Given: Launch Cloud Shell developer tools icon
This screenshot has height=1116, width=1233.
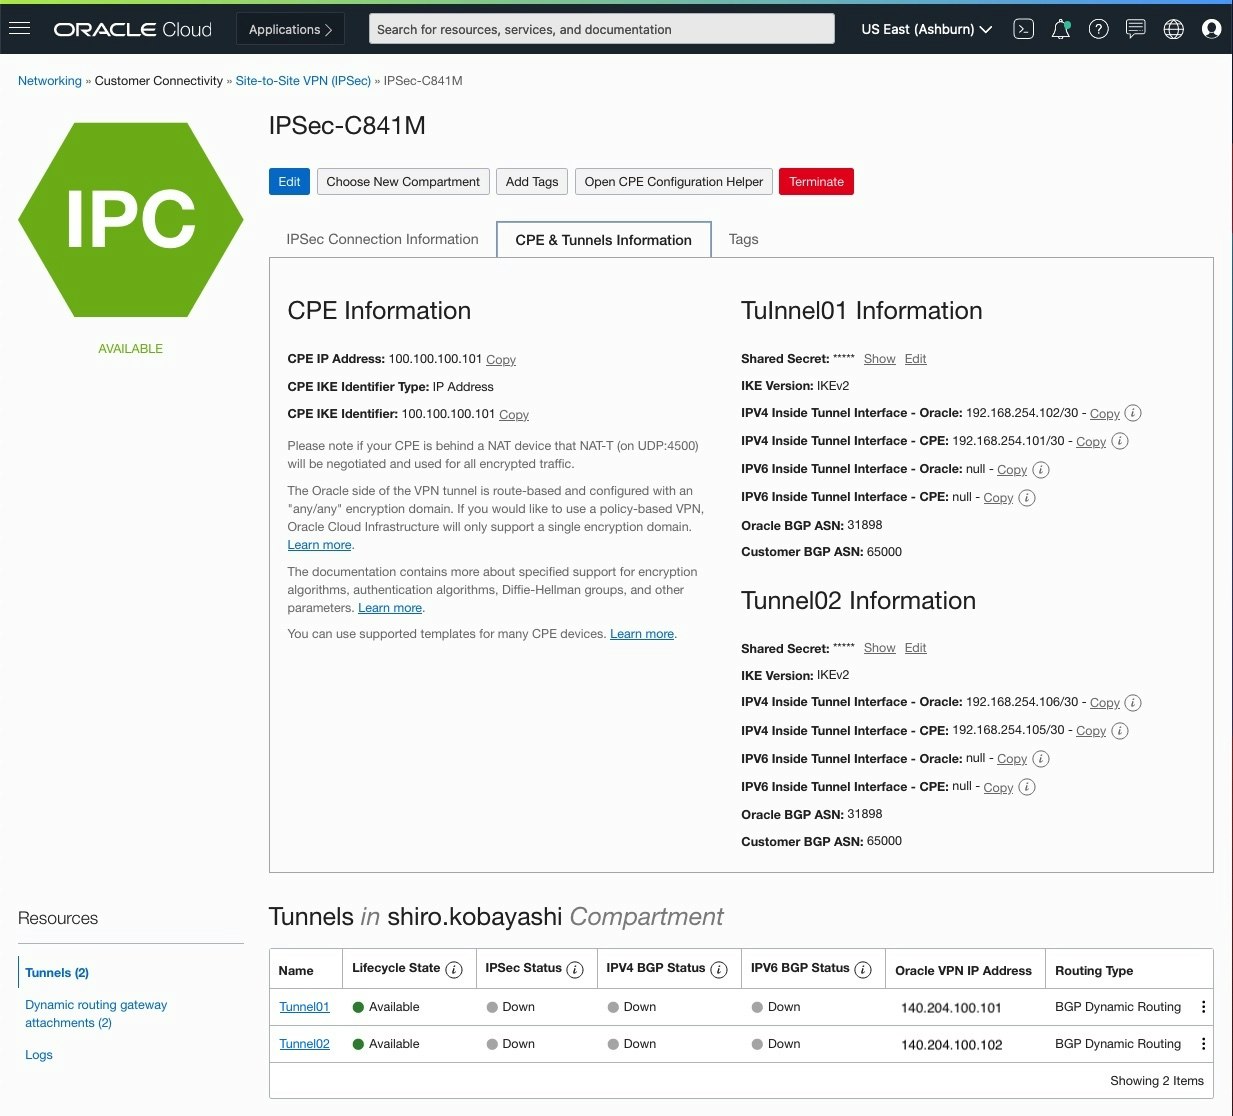Looking at the screenshot, I should tap(1023, 29).
